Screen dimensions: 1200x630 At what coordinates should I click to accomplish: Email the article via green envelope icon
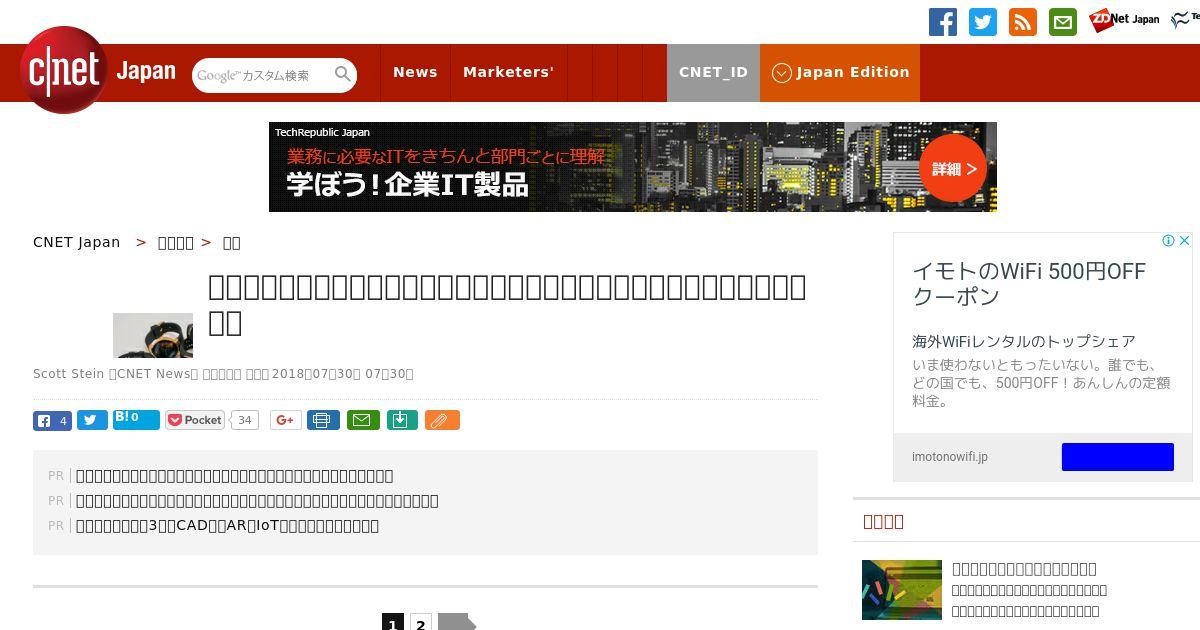coord(363,420)
